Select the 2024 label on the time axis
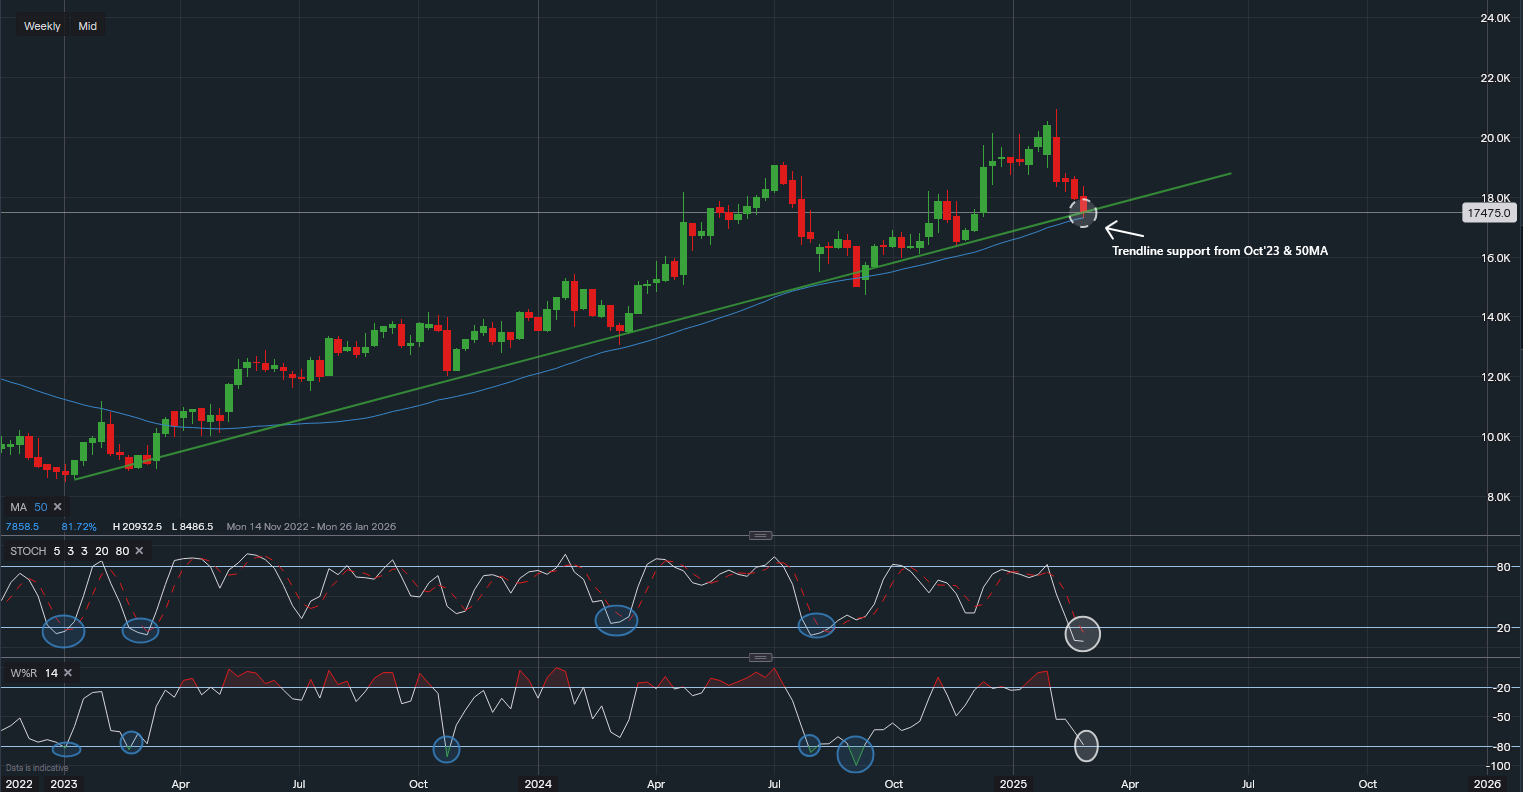The image size is (1523, 792). [538, 784]
